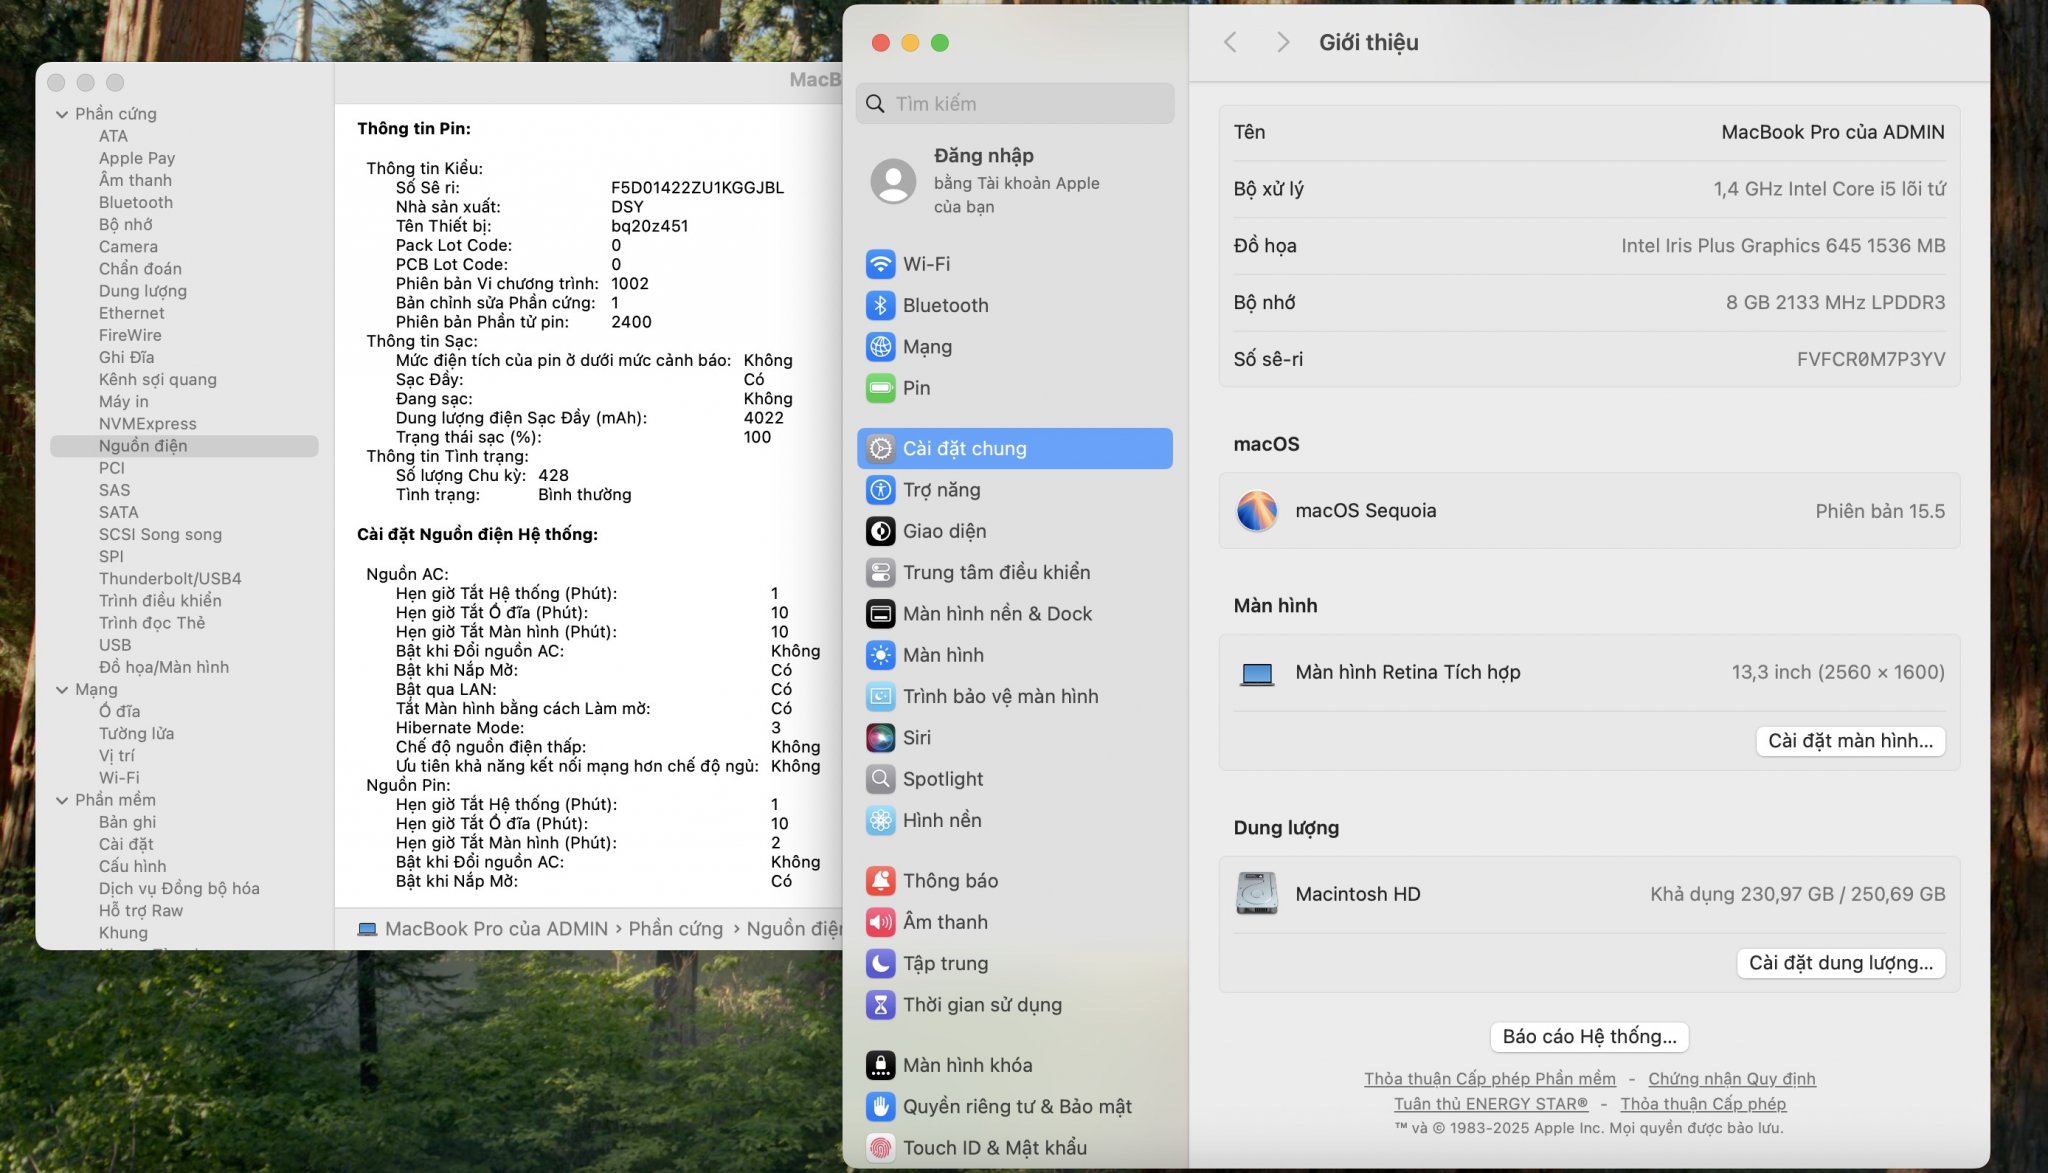Select Nguồn điện in System Information sidebar
This screenshot has height=1173, width=2048.
pyautogui.click(x=184, y=446)
